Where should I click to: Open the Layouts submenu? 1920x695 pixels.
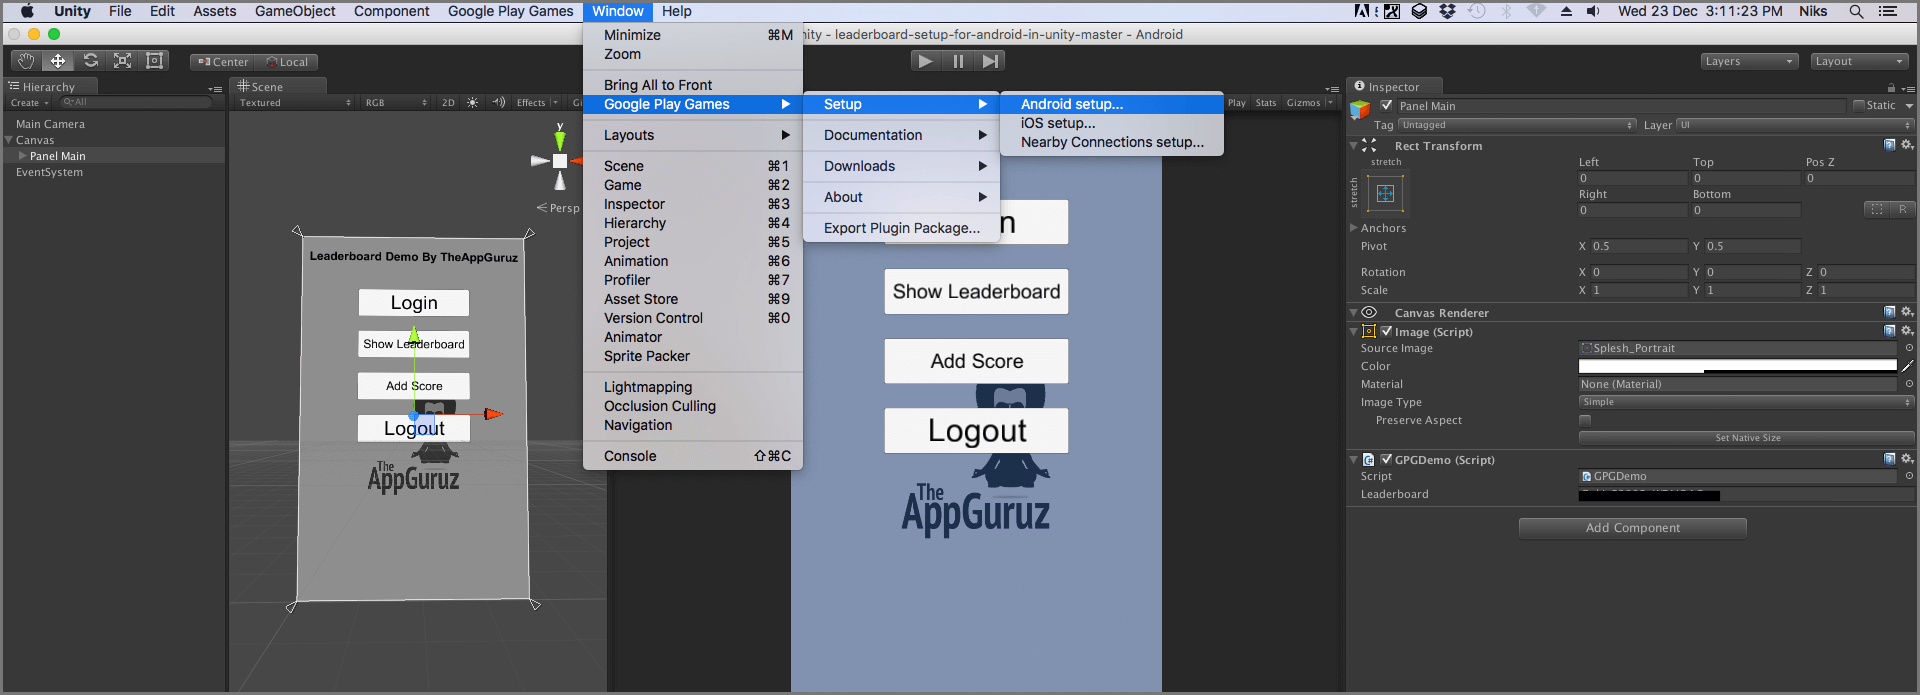[x=693, y=135]
